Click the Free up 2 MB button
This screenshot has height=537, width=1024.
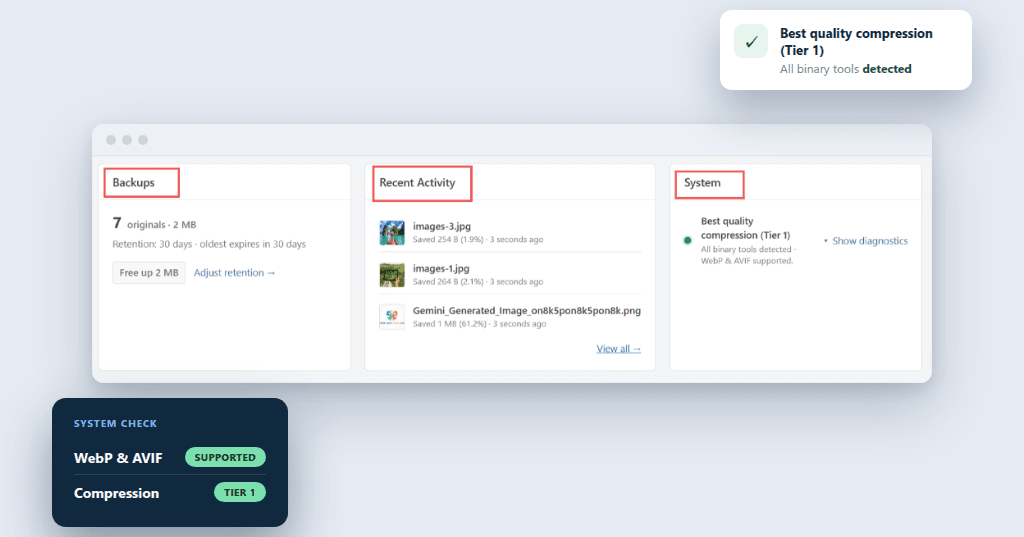coord(149,272)
